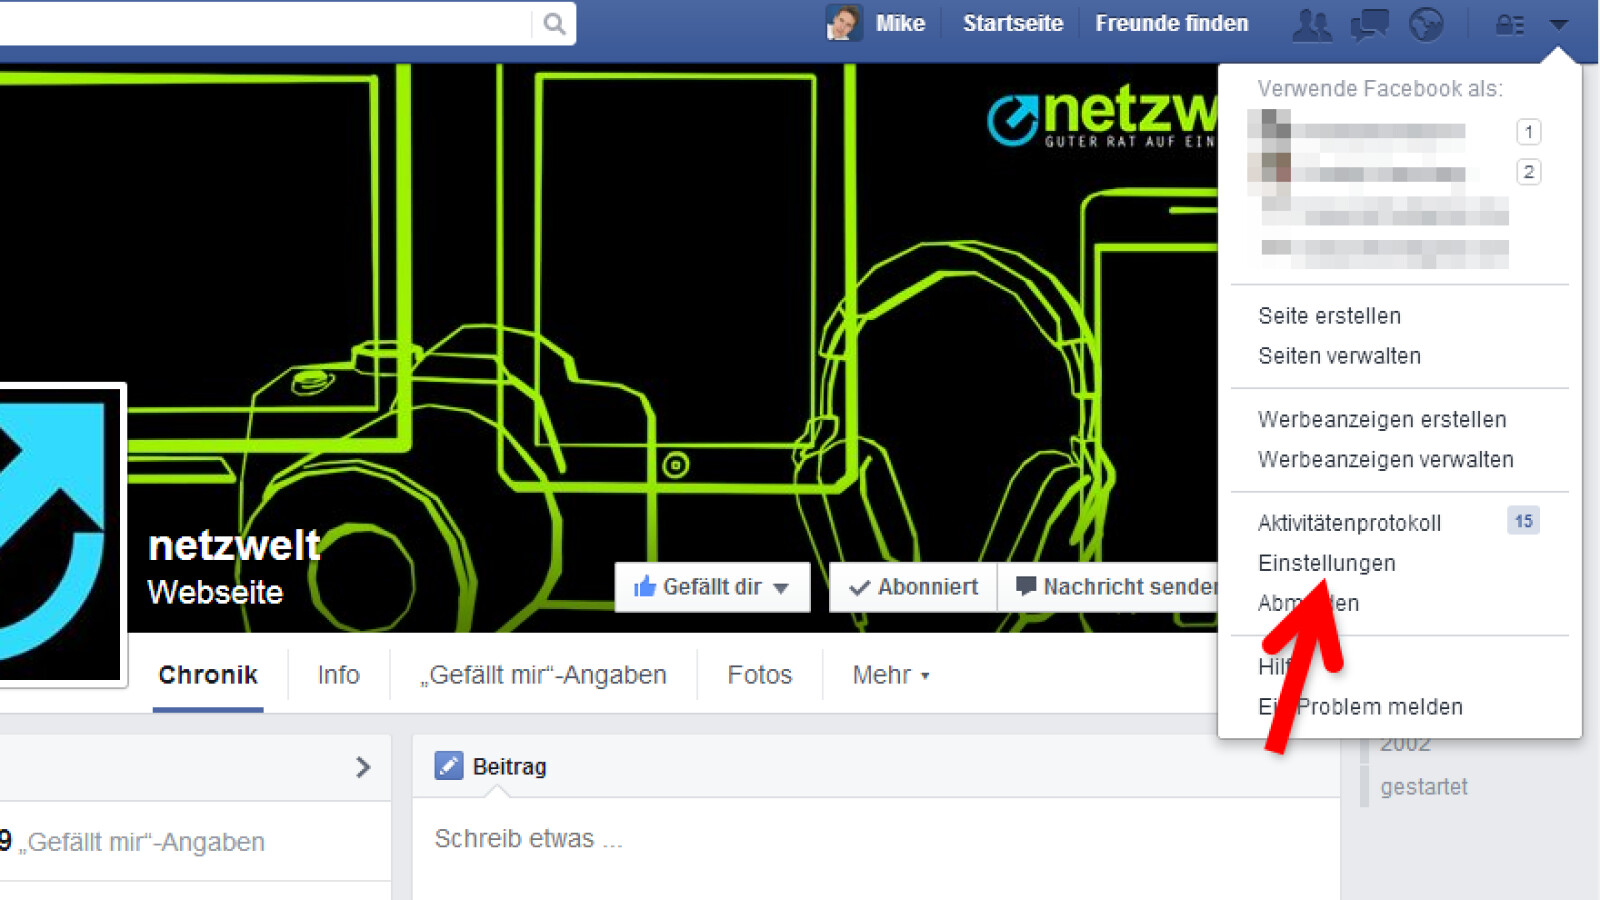This screenshot has height=900, width=1600.
Task: Switch to the Fotos tab
Action: tap(759, 676)
